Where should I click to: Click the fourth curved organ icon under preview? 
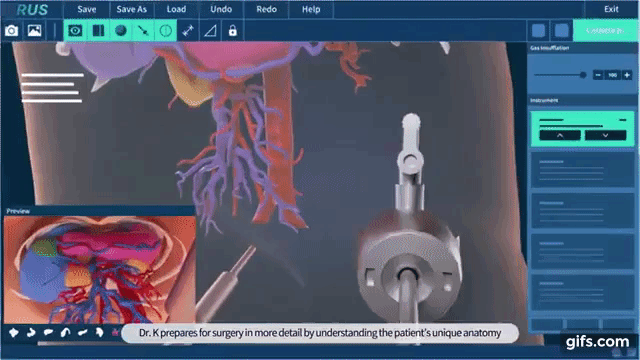(x=65, y=333)
